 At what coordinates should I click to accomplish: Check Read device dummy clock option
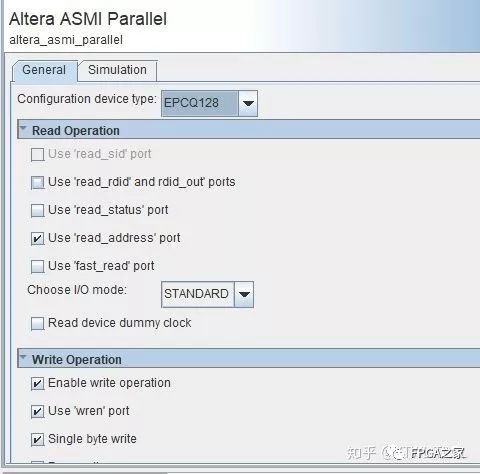(37, 324)
